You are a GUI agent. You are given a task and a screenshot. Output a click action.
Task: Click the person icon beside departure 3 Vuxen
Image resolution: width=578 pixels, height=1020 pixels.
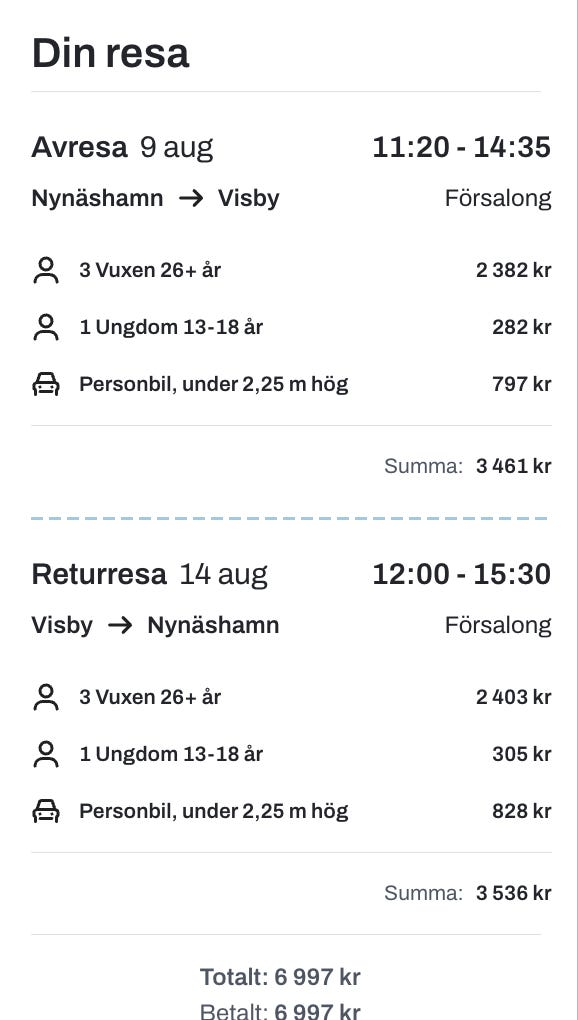pos(46,270)
